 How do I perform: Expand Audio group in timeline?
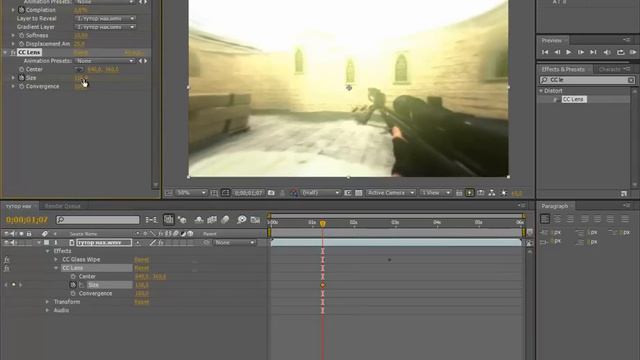47,310
